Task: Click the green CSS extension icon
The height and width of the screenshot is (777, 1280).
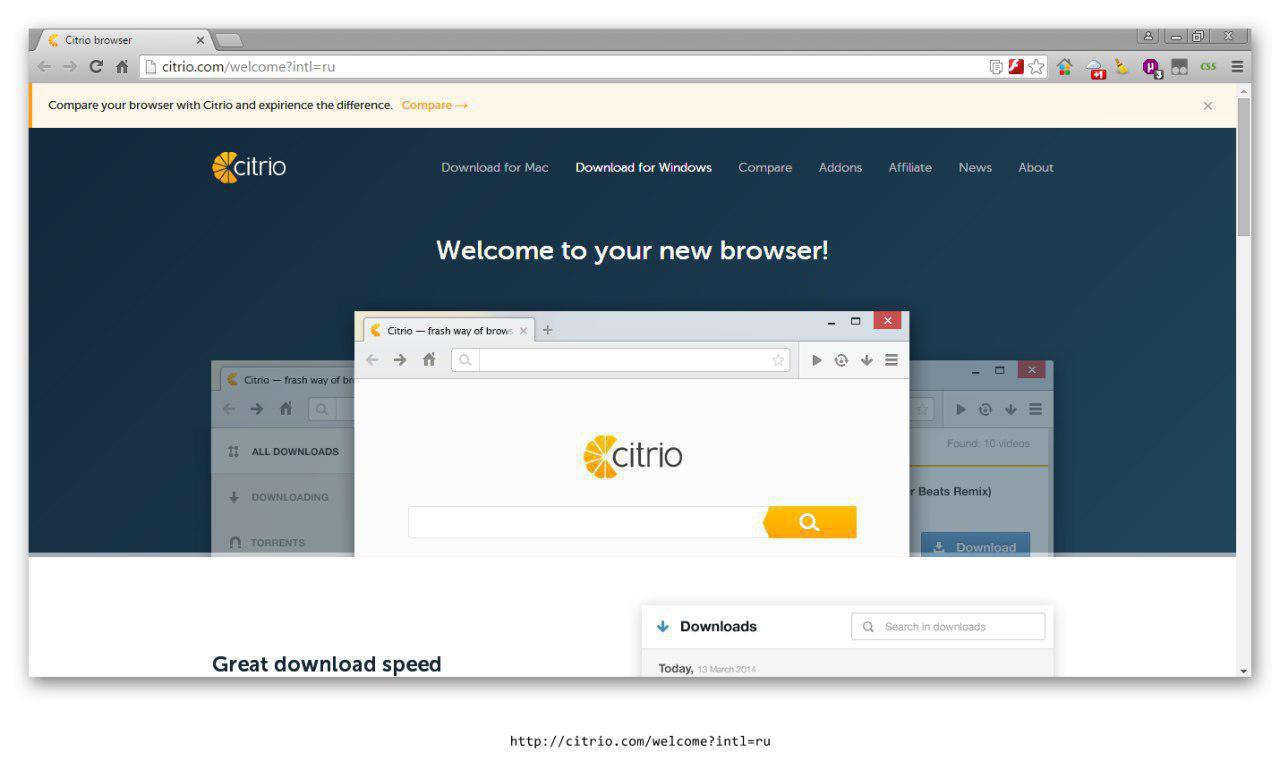Action: (x=1208, y=67)
